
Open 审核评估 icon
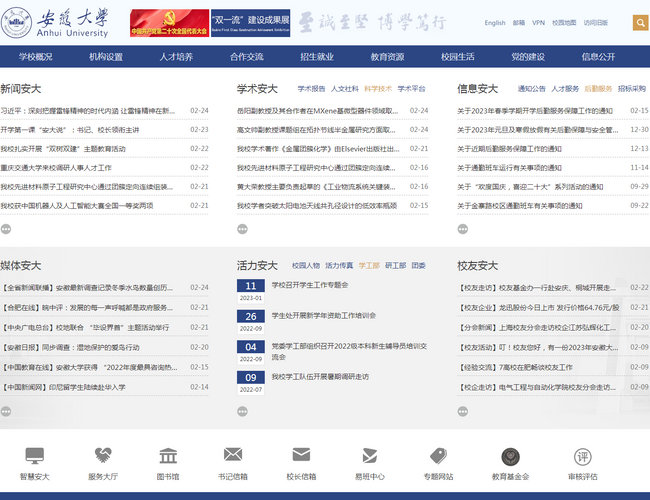tap(582, 456)
